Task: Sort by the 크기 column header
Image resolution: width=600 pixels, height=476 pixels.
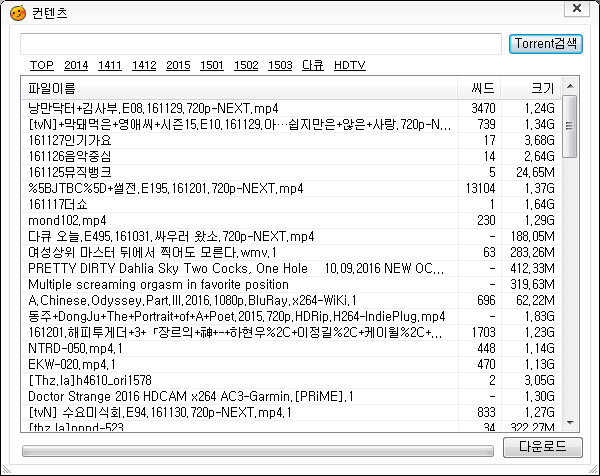Action: pos(531,88)
